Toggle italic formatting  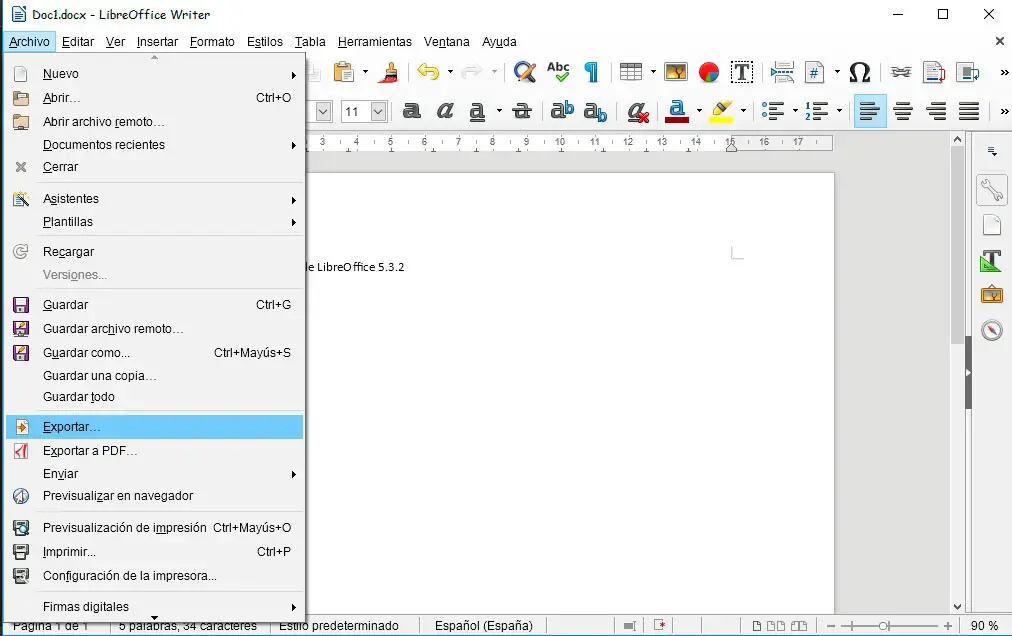(445, 111)
